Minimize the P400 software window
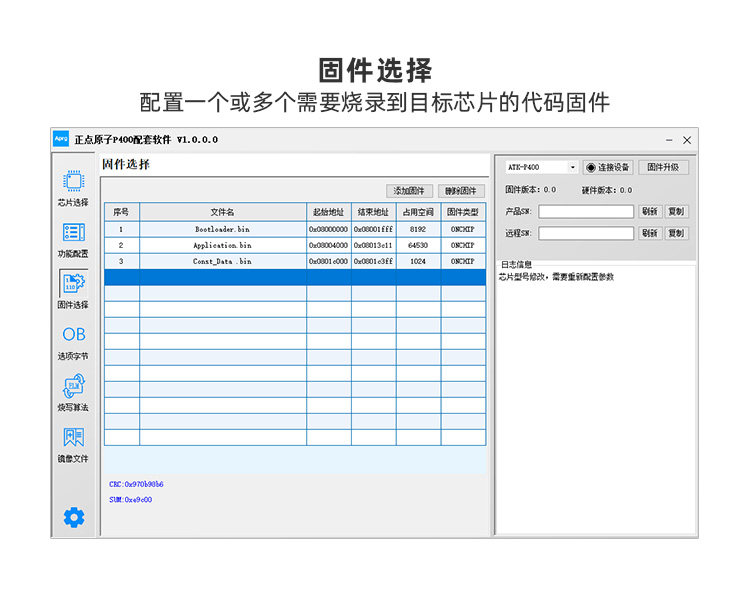The image size is (750, 598). coord(669,140)
